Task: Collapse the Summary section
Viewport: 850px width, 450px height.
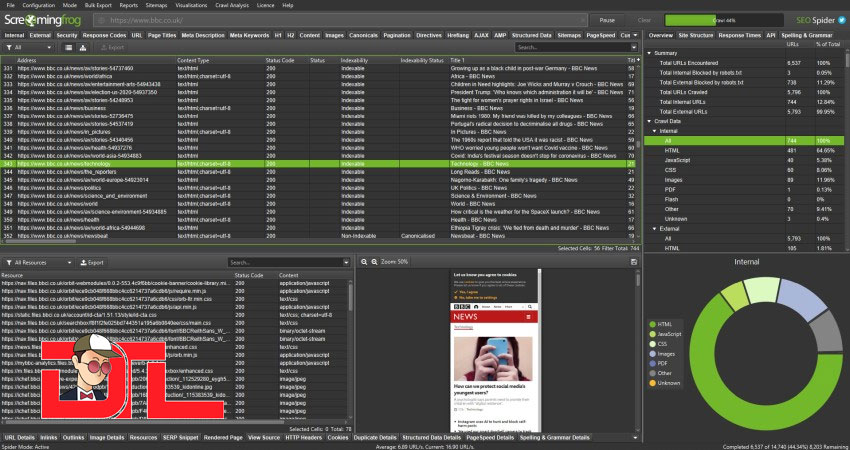Action: pyautogui.click(x=649, y=53)
